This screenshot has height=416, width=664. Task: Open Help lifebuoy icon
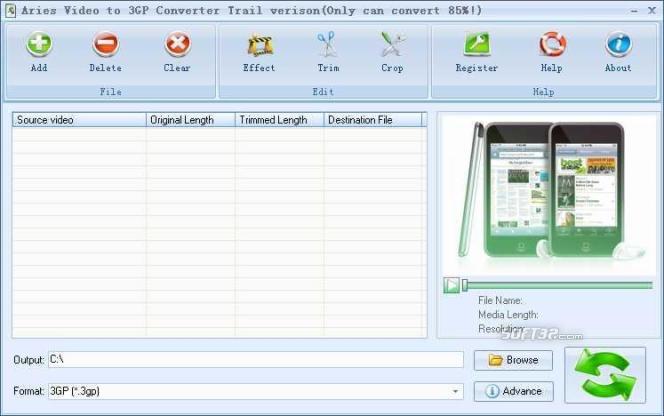coord(552,44)
